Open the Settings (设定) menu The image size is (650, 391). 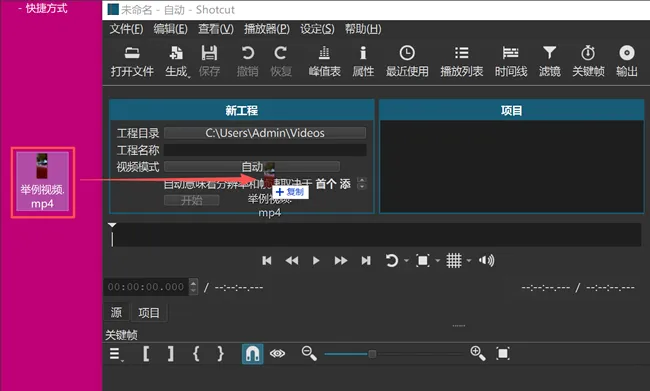click(317, 29)
